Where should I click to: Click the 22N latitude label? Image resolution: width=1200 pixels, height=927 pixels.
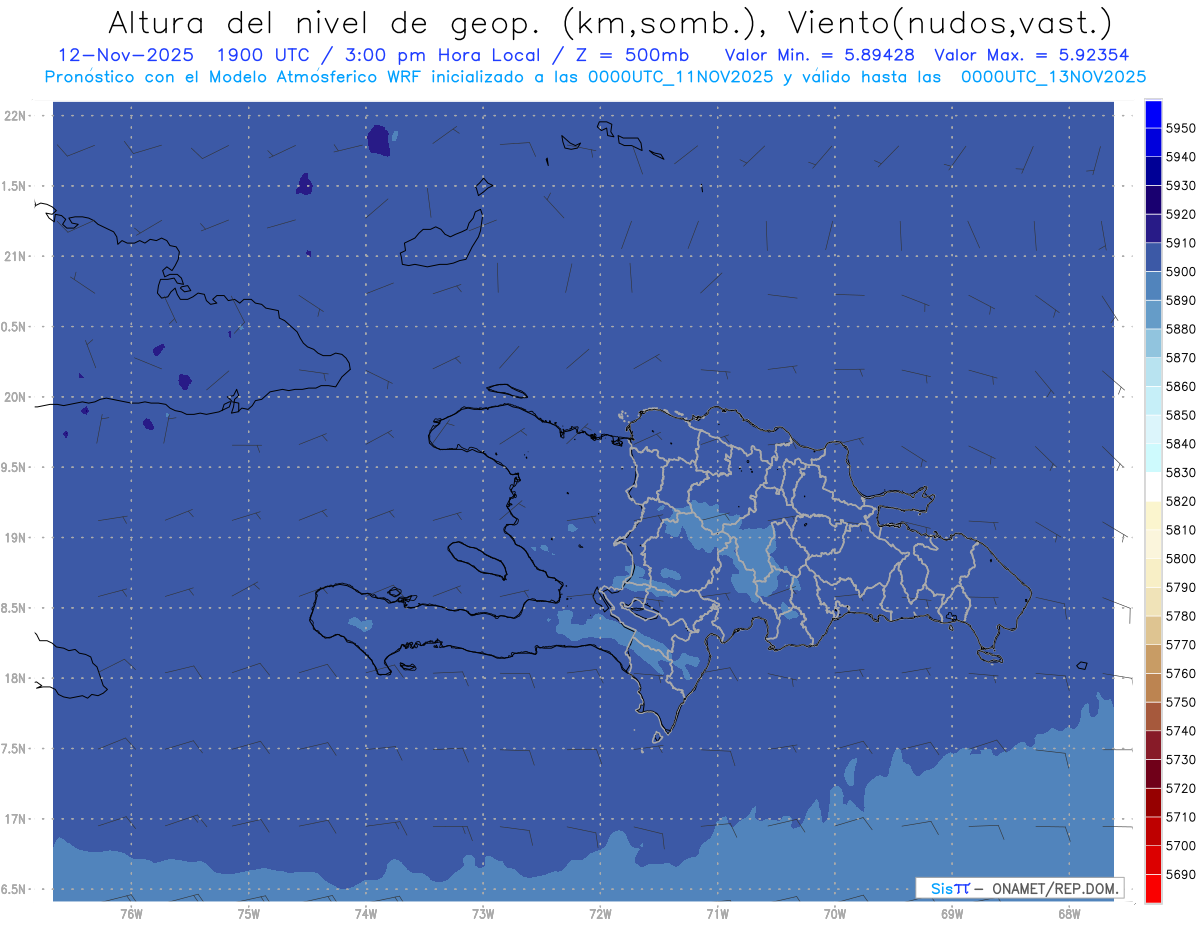tap(17, 115)
